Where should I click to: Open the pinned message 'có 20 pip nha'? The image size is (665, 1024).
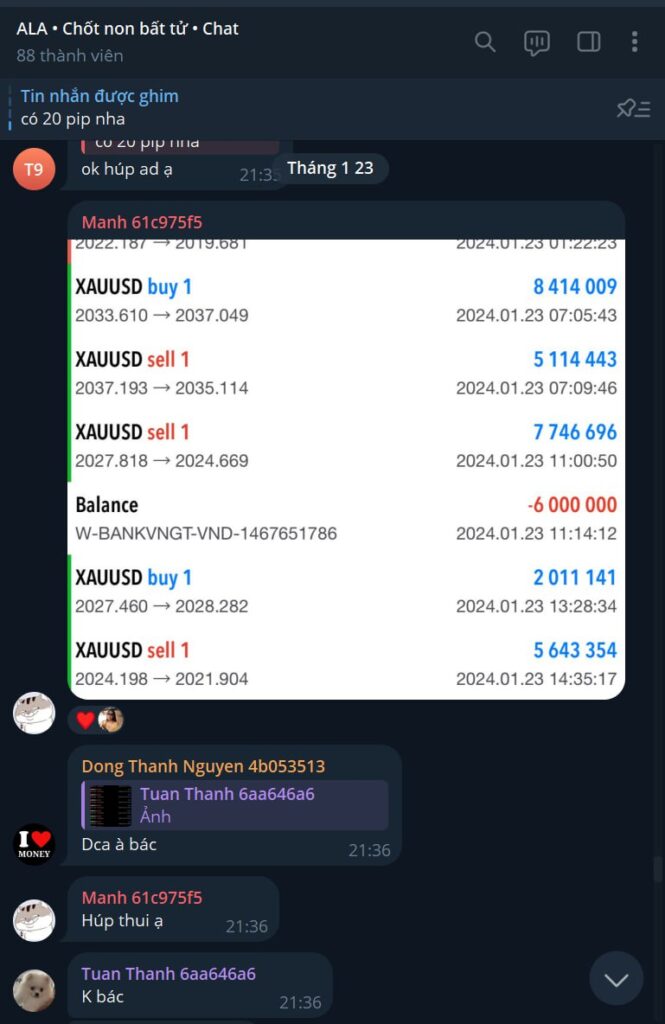99,108
